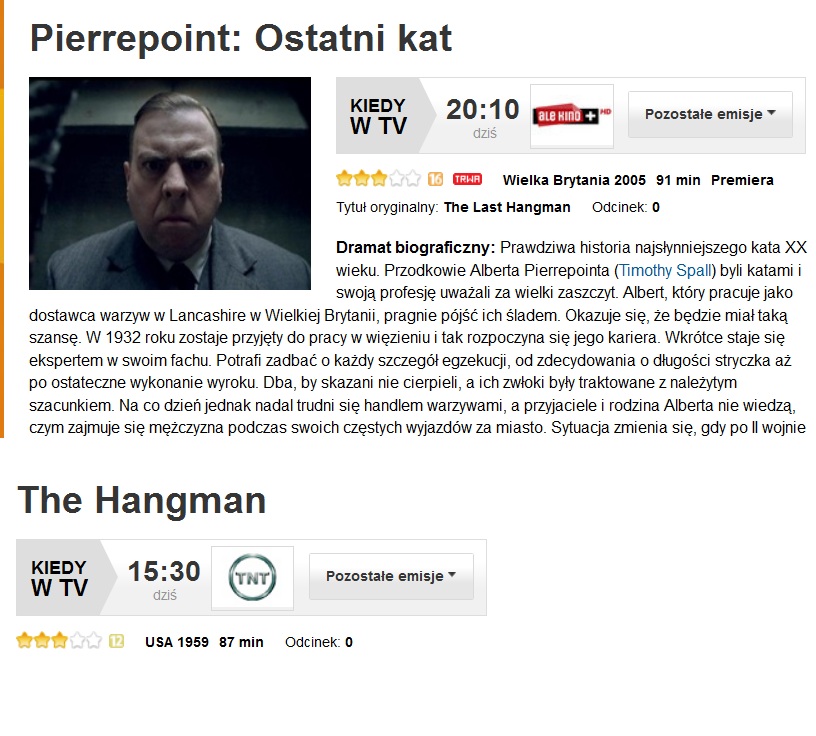
Task: Click the 15:30 airing time
Action: point(164,571)
